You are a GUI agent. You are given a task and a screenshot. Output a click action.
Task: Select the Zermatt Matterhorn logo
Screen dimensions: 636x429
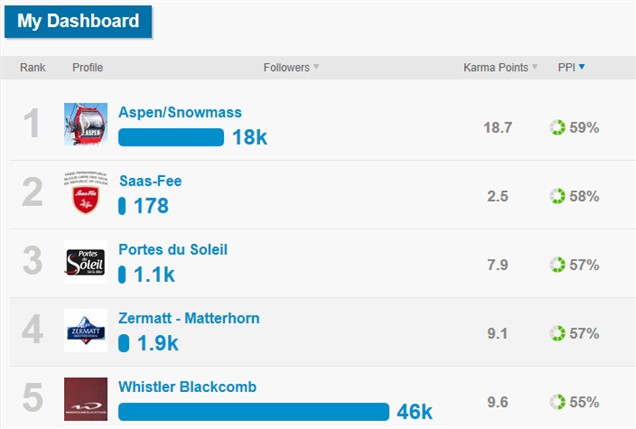point(85,331)
